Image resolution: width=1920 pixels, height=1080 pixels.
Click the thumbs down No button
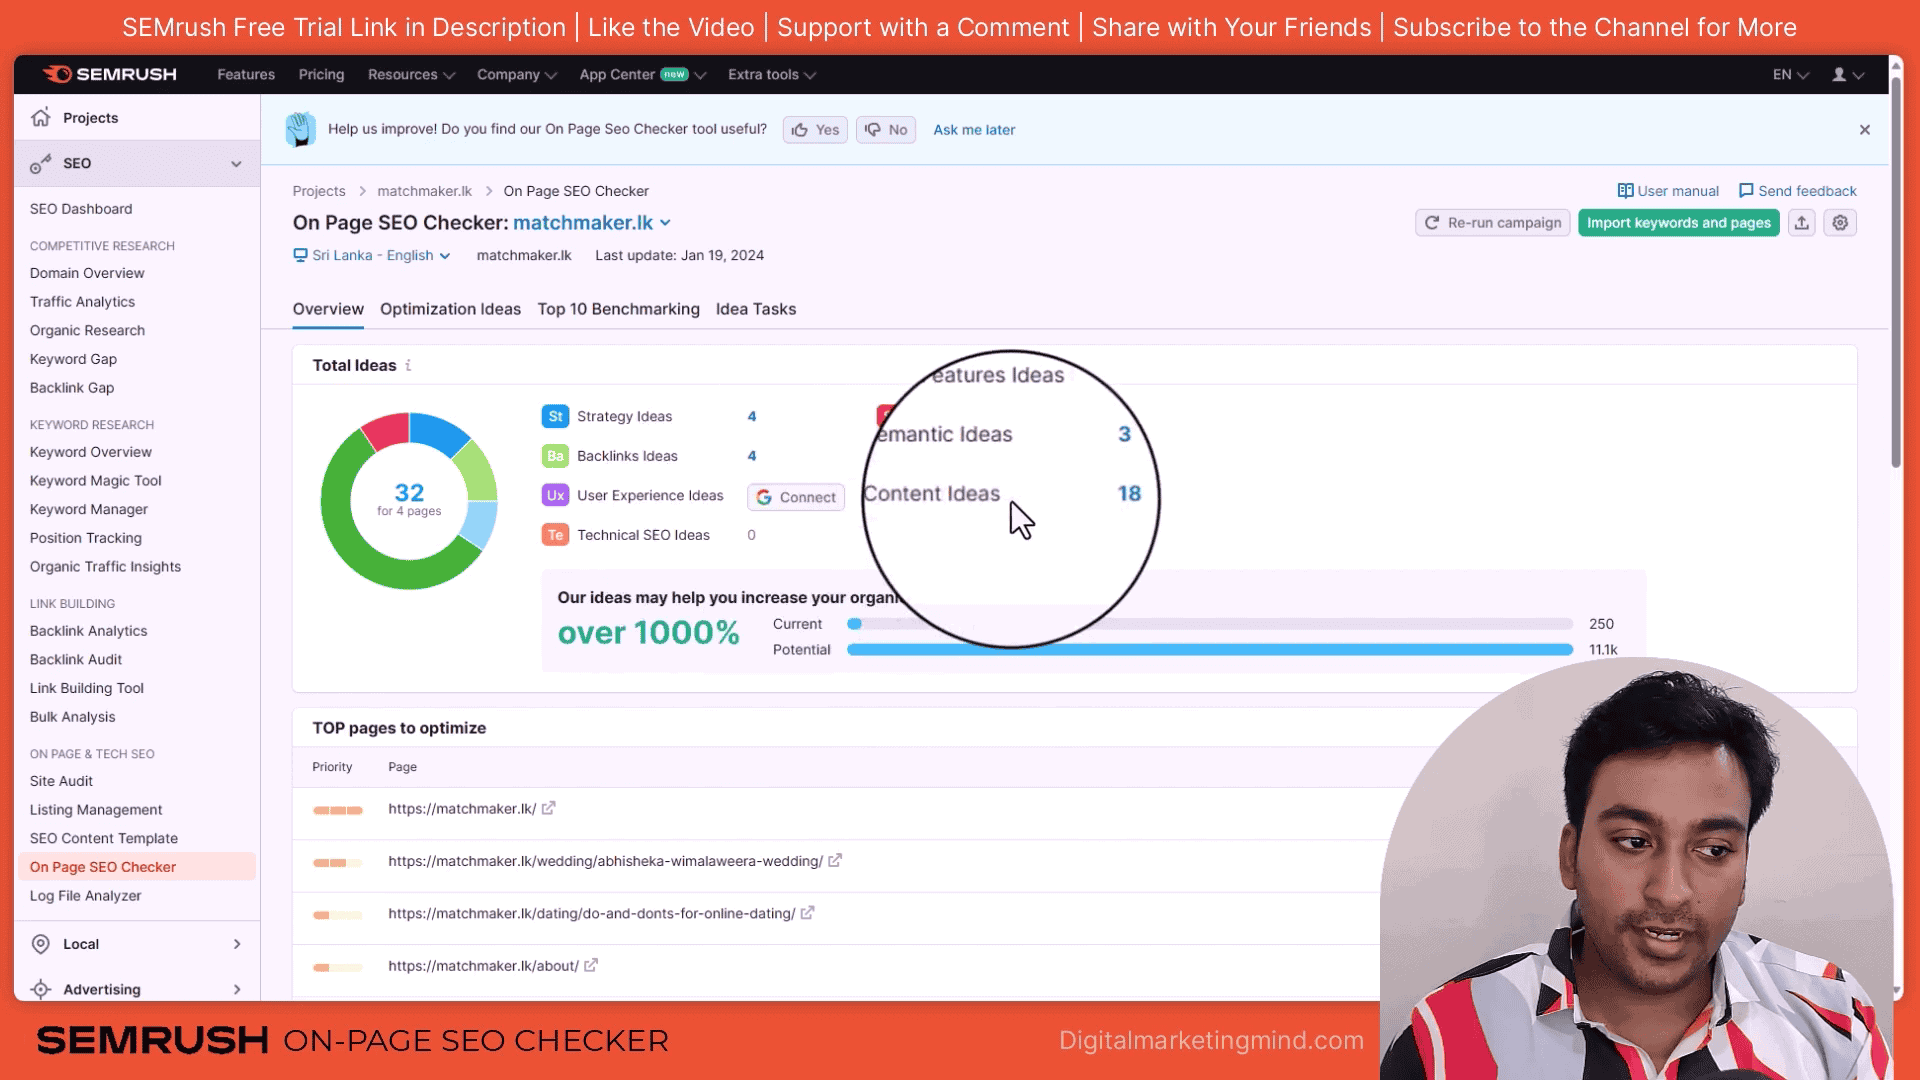point(886,130)
